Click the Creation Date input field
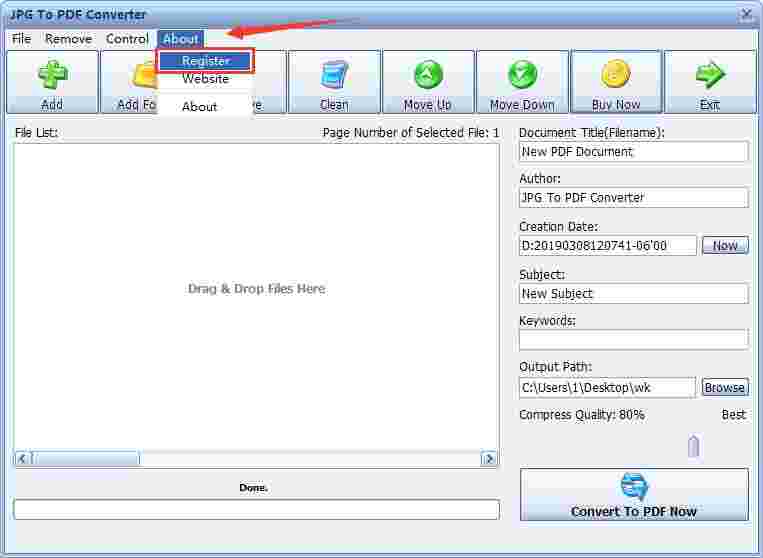Viewport: 763px width, 558px height. click(x=608, y=246)
